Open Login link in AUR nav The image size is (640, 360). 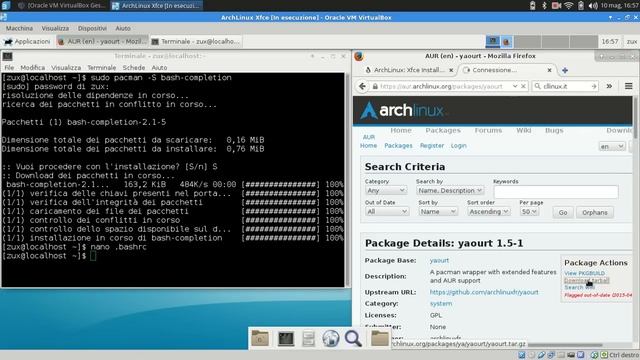[x=458, y=146]
